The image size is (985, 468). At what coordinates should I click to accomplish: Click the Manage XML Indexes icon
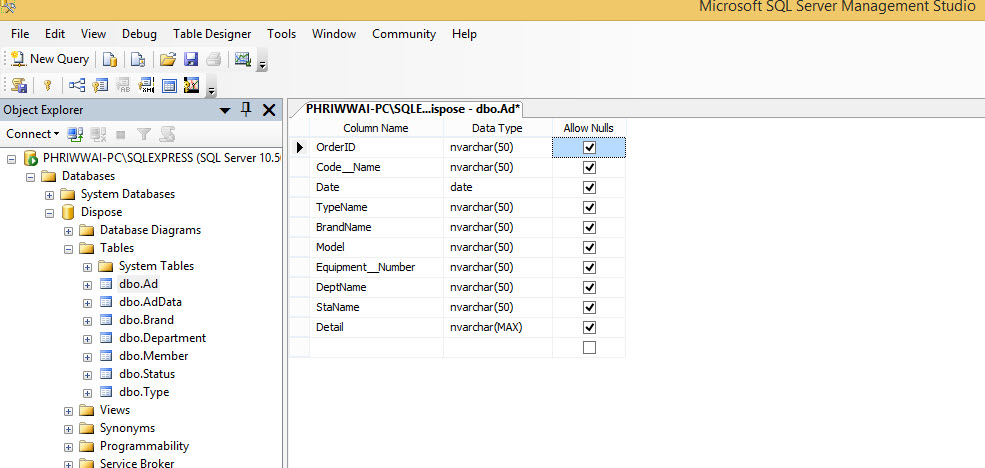tap(146, 85)
